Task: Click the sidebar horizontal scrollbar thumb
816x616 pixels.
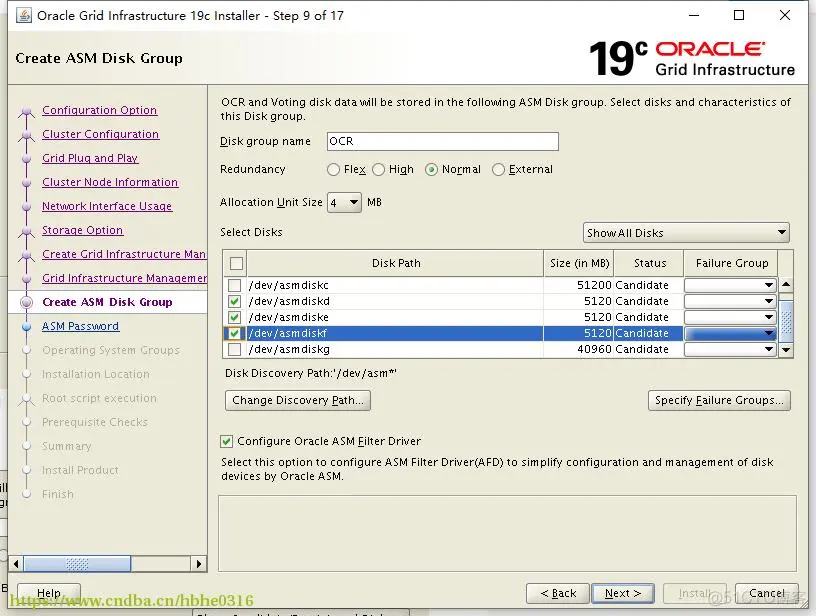Action: click(x=78, y=564)
